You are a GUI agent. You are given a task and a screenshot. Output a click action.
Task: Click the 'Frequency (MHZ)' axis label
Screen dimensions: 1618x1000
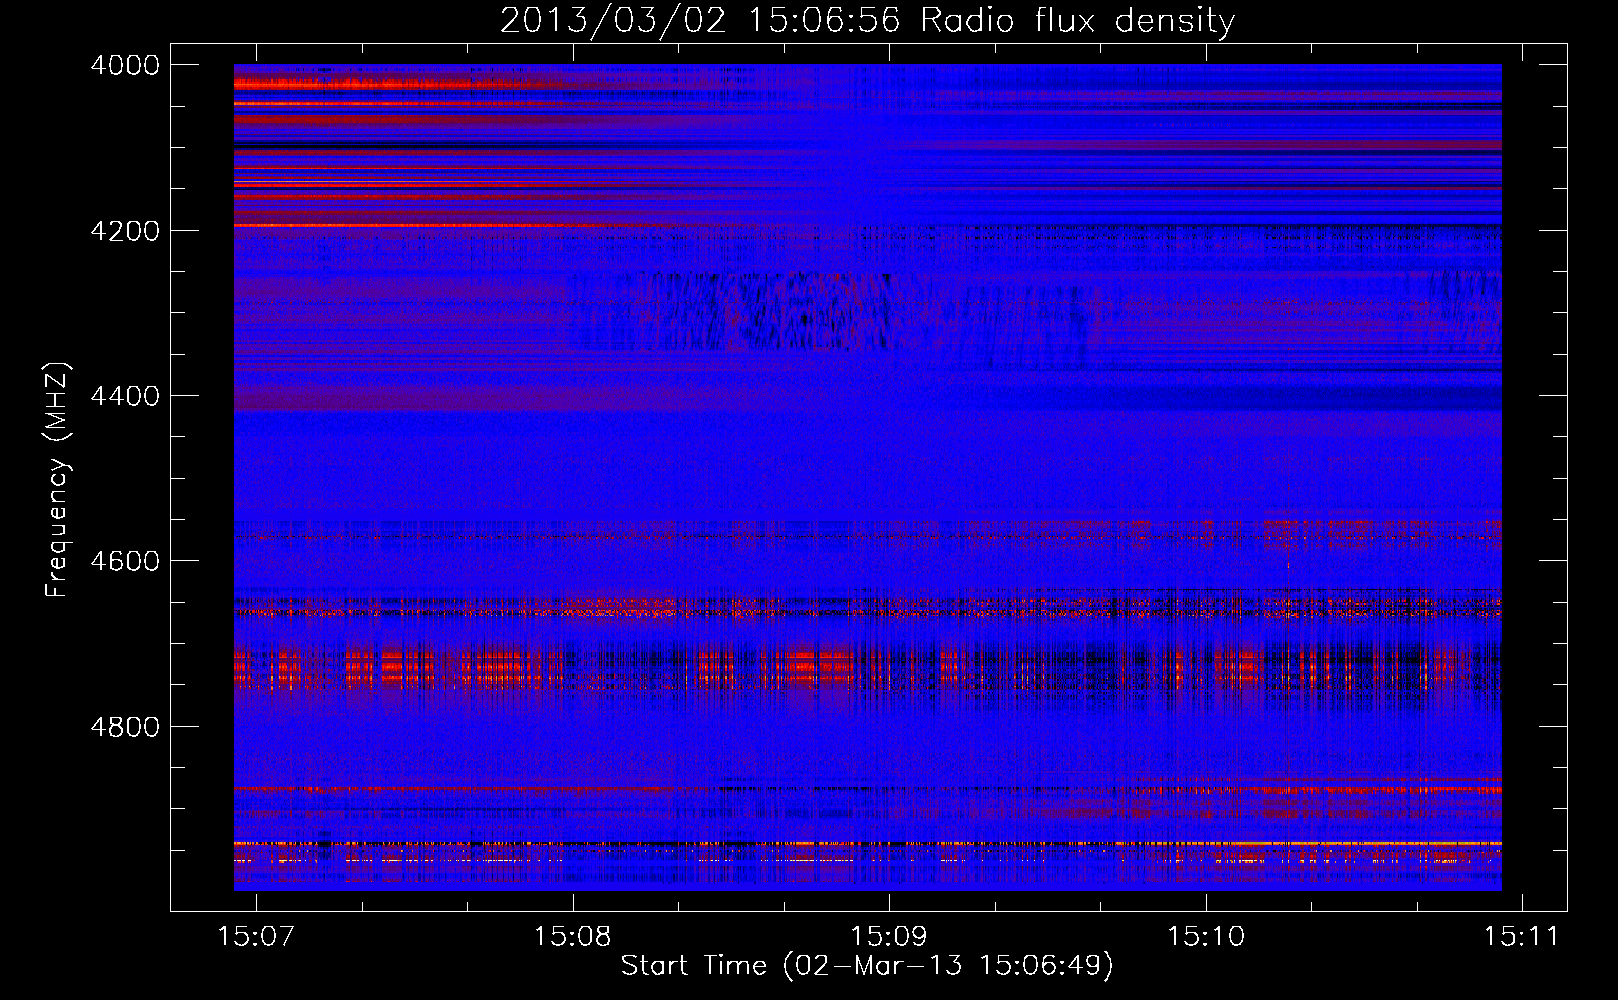click(57, 480)
